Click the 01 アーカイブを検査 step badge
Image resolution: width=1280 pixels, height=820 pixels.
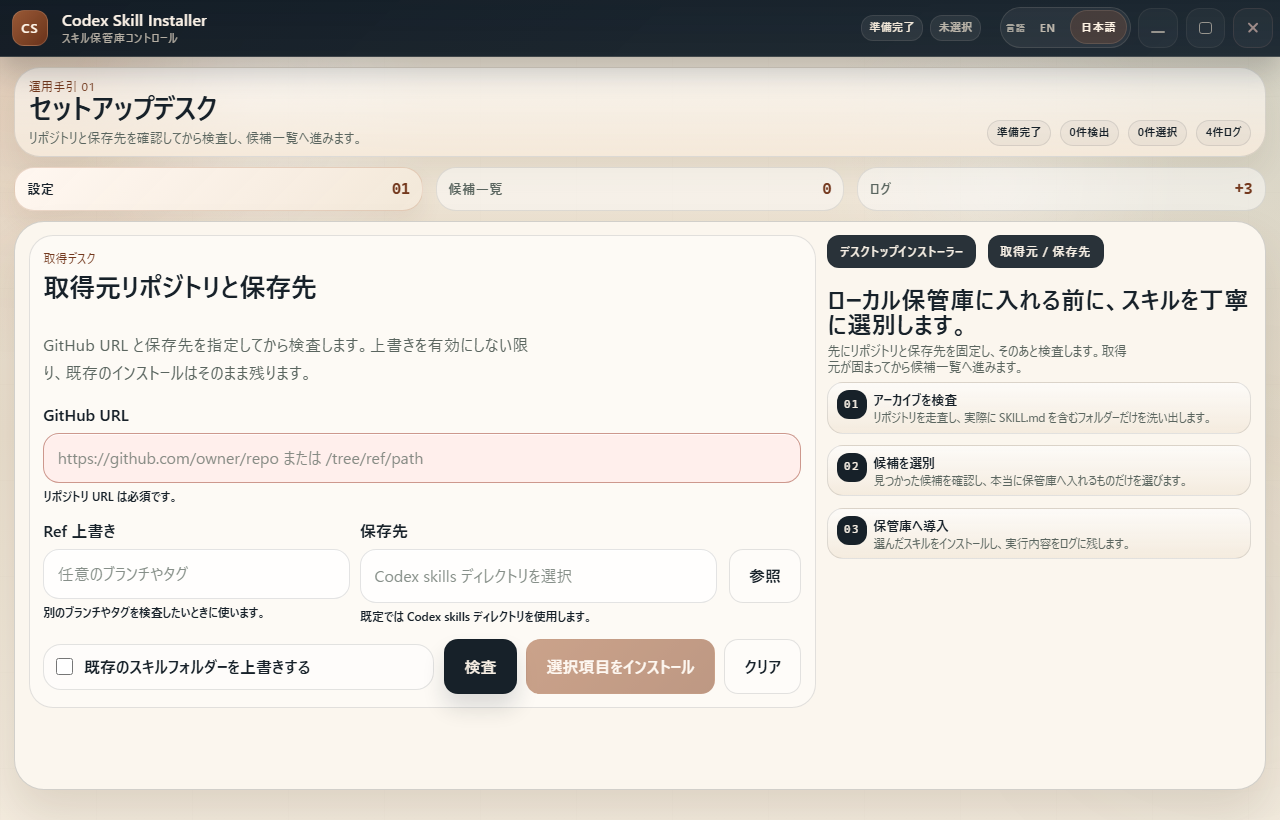coord(851,405)
